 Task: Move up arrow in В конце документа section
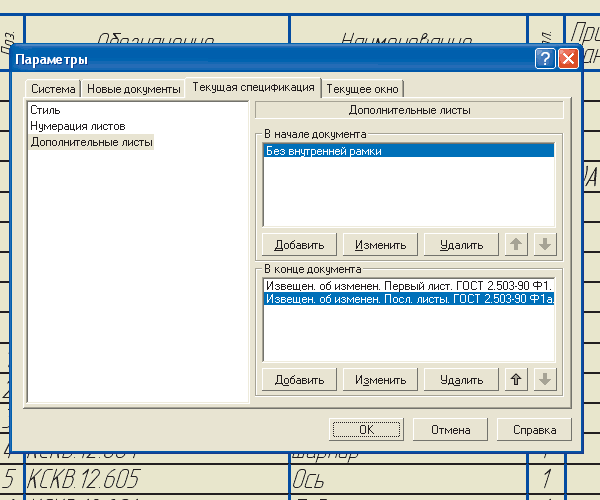pos(516,380)
